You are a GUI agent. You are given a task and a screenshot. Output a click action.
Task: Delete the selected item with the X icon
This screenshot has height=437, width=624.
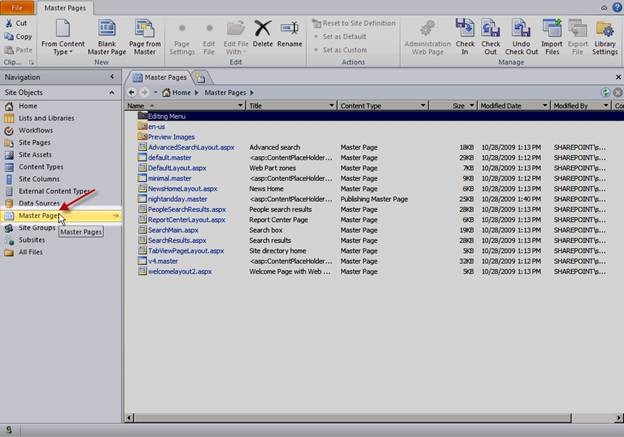pyautogui.click(x=263, y=28)
